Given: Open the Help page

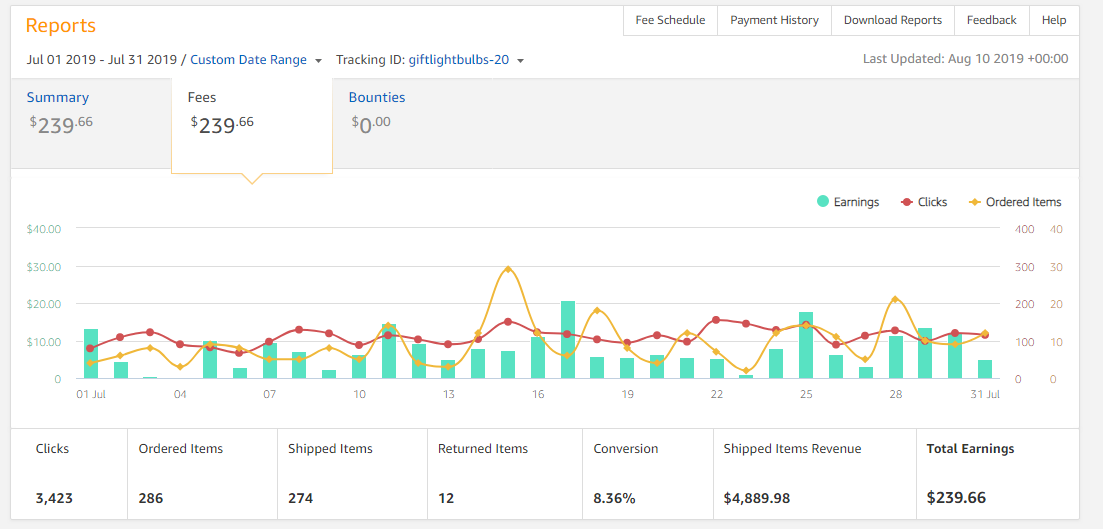Looking at the screenshot, I should (1053, 20).
